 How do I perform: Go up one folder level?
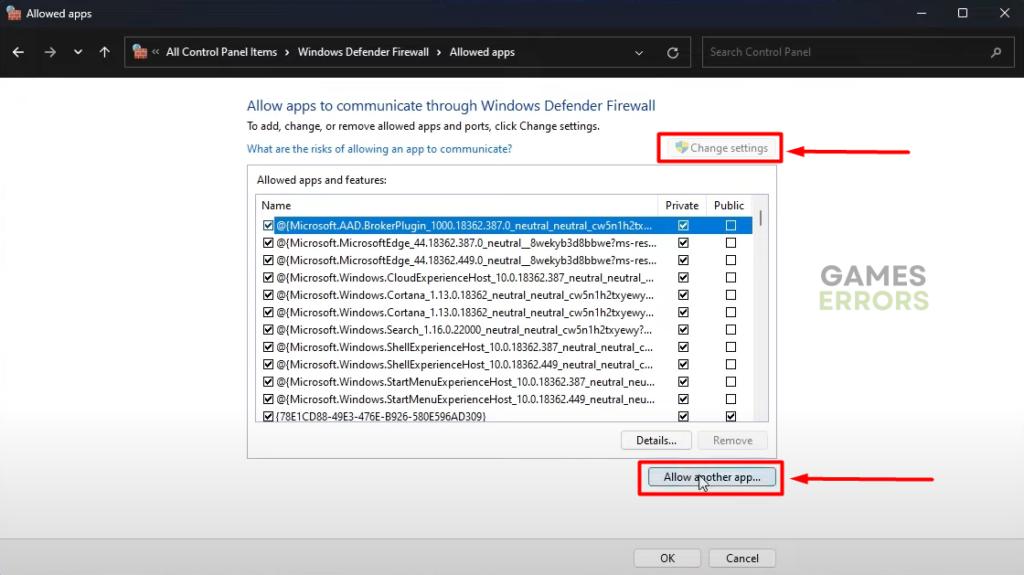point(105,52)
